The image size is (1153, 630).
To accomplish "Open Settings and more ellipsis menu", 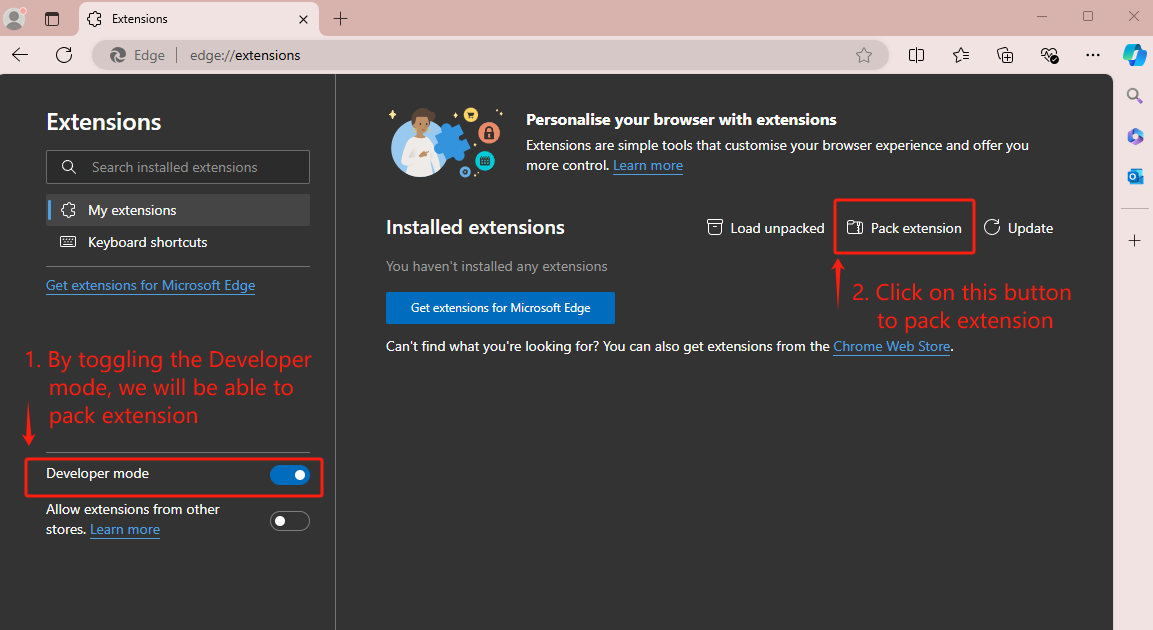I will pyautogui.click(x=1093, y=55).
